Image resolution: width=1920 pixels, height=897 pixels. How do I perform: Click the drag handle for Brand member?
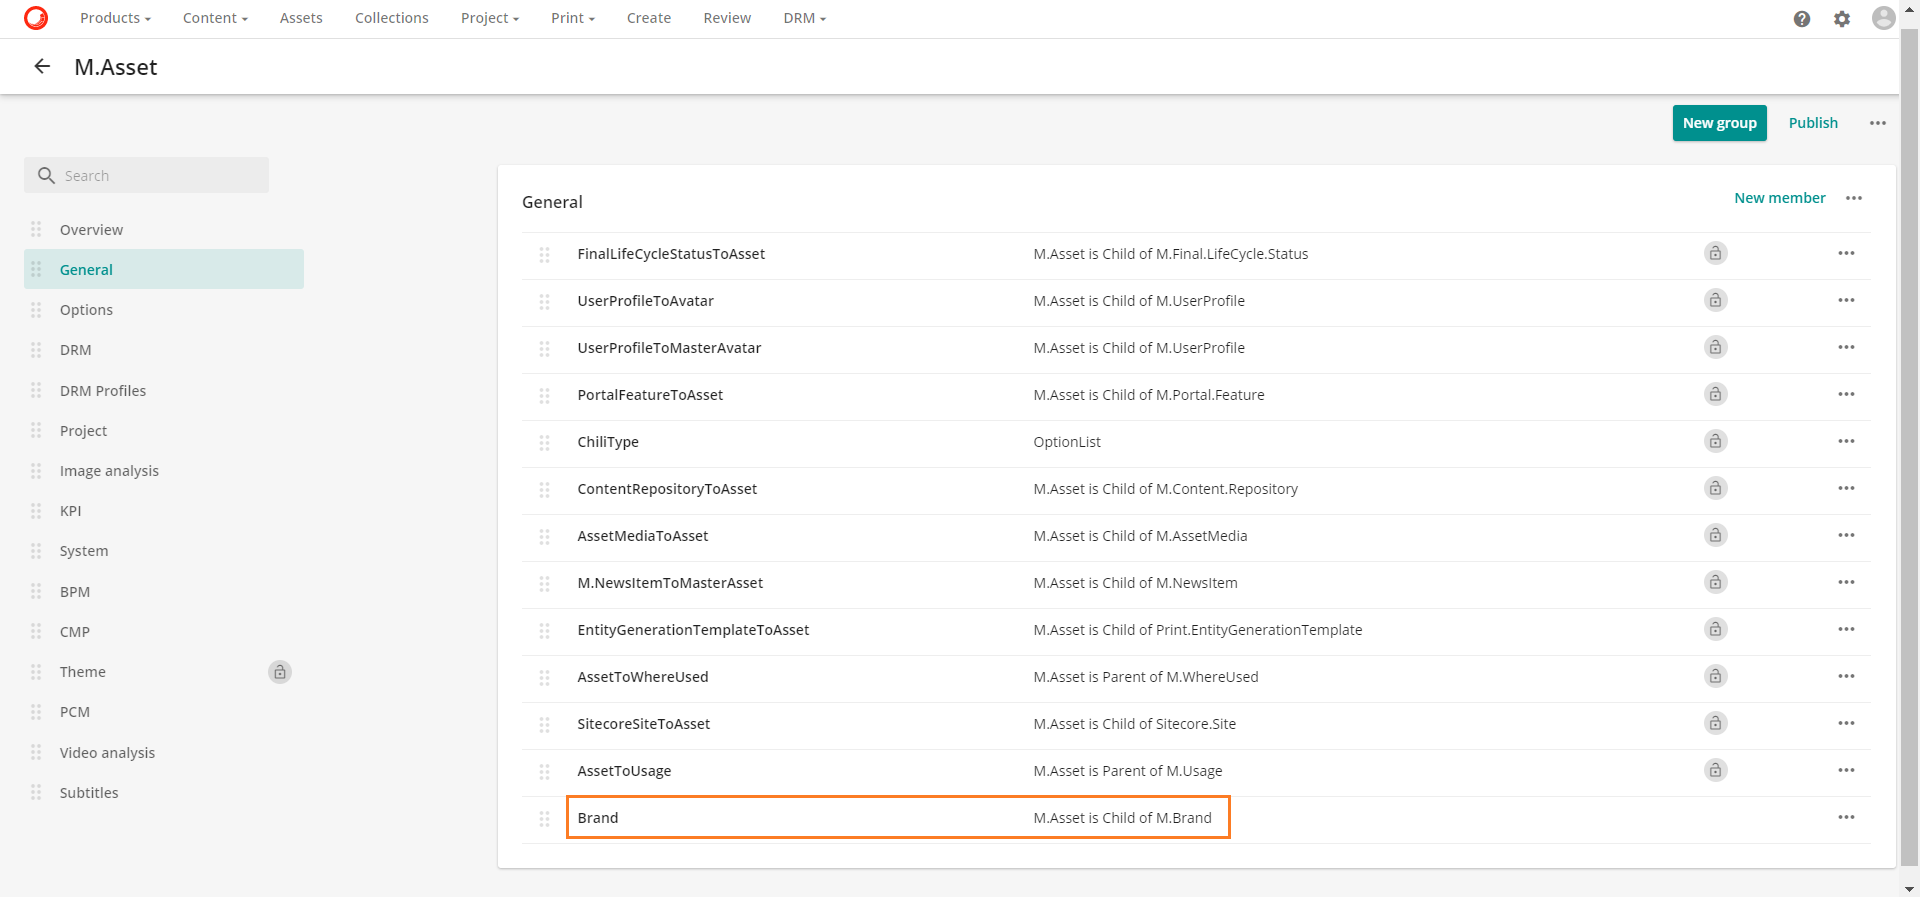click(545, 818)
